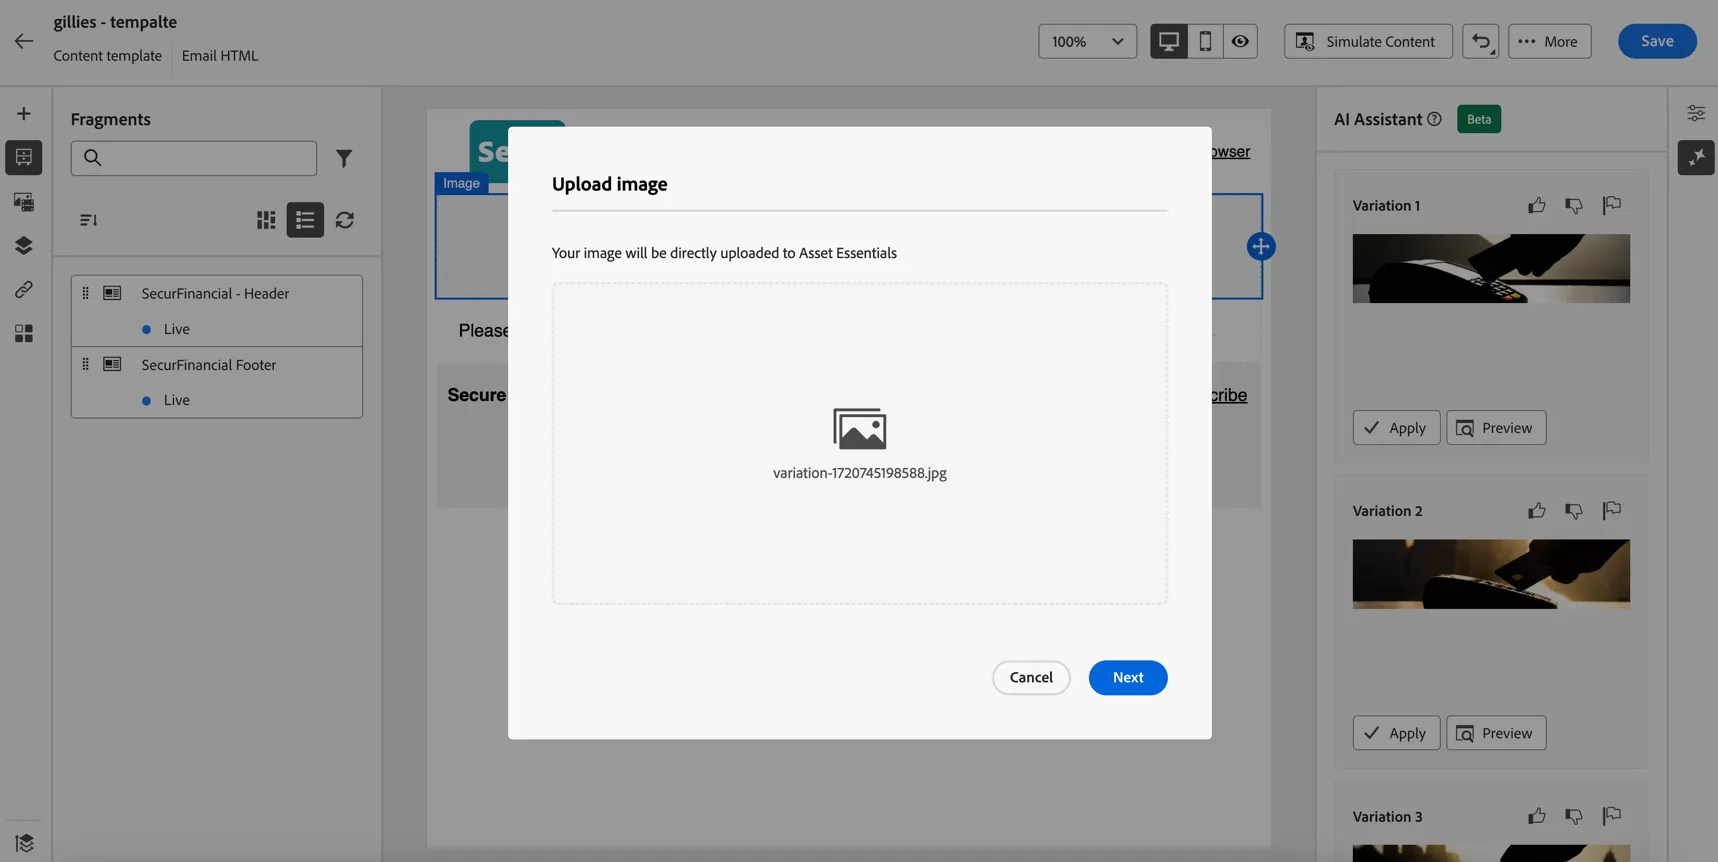Apply Variation 2
The width and height of the screenshot is (1718, 862).
click(x=1396, y=733)
